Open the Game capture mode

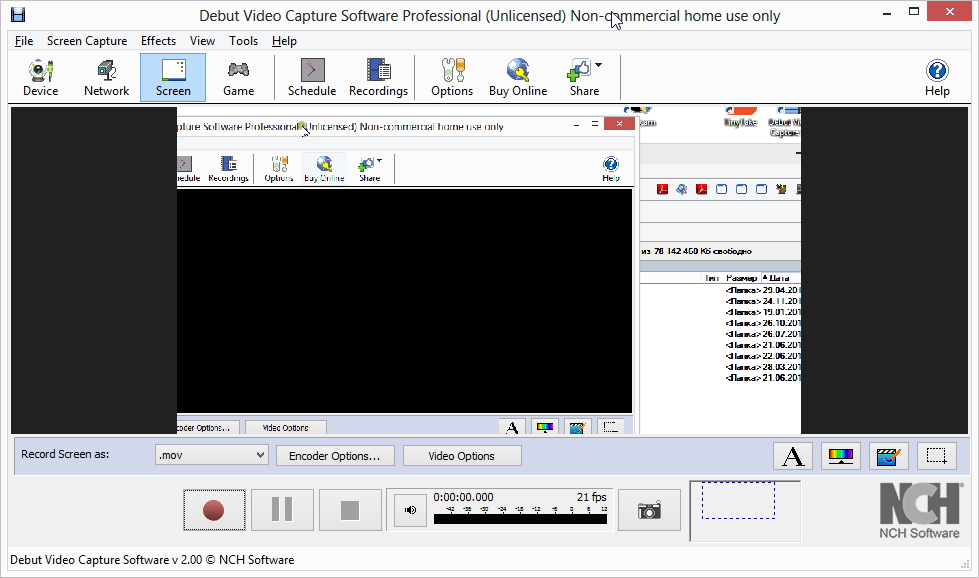click(239, 77)
